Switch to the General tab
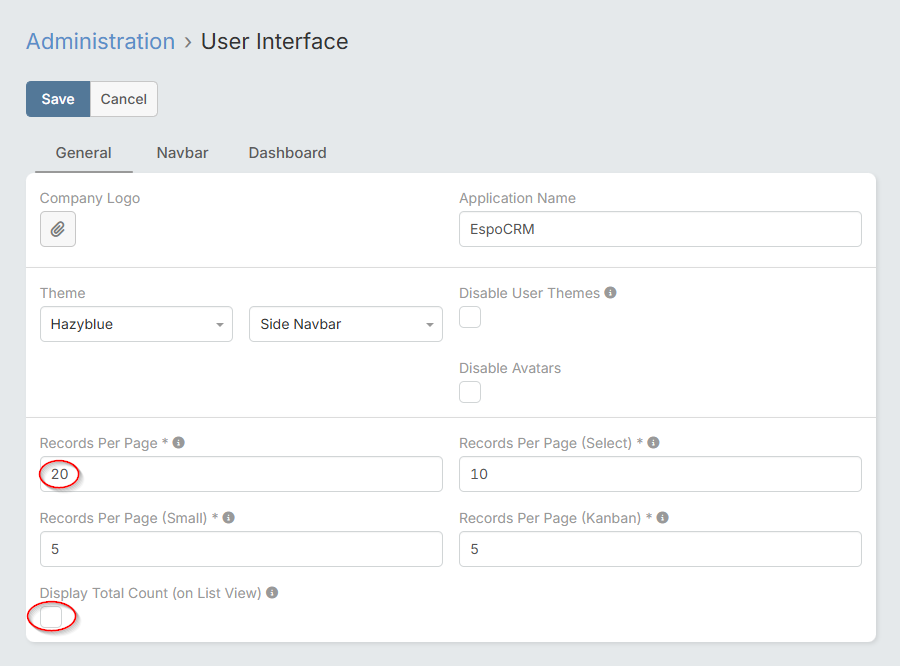 pos(84,153)
